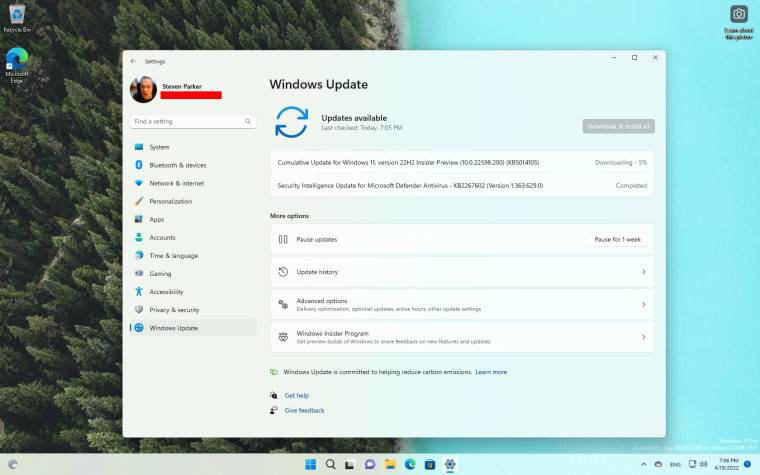
Task: Open Windows Insider Program settings
Action: point(462,337)
